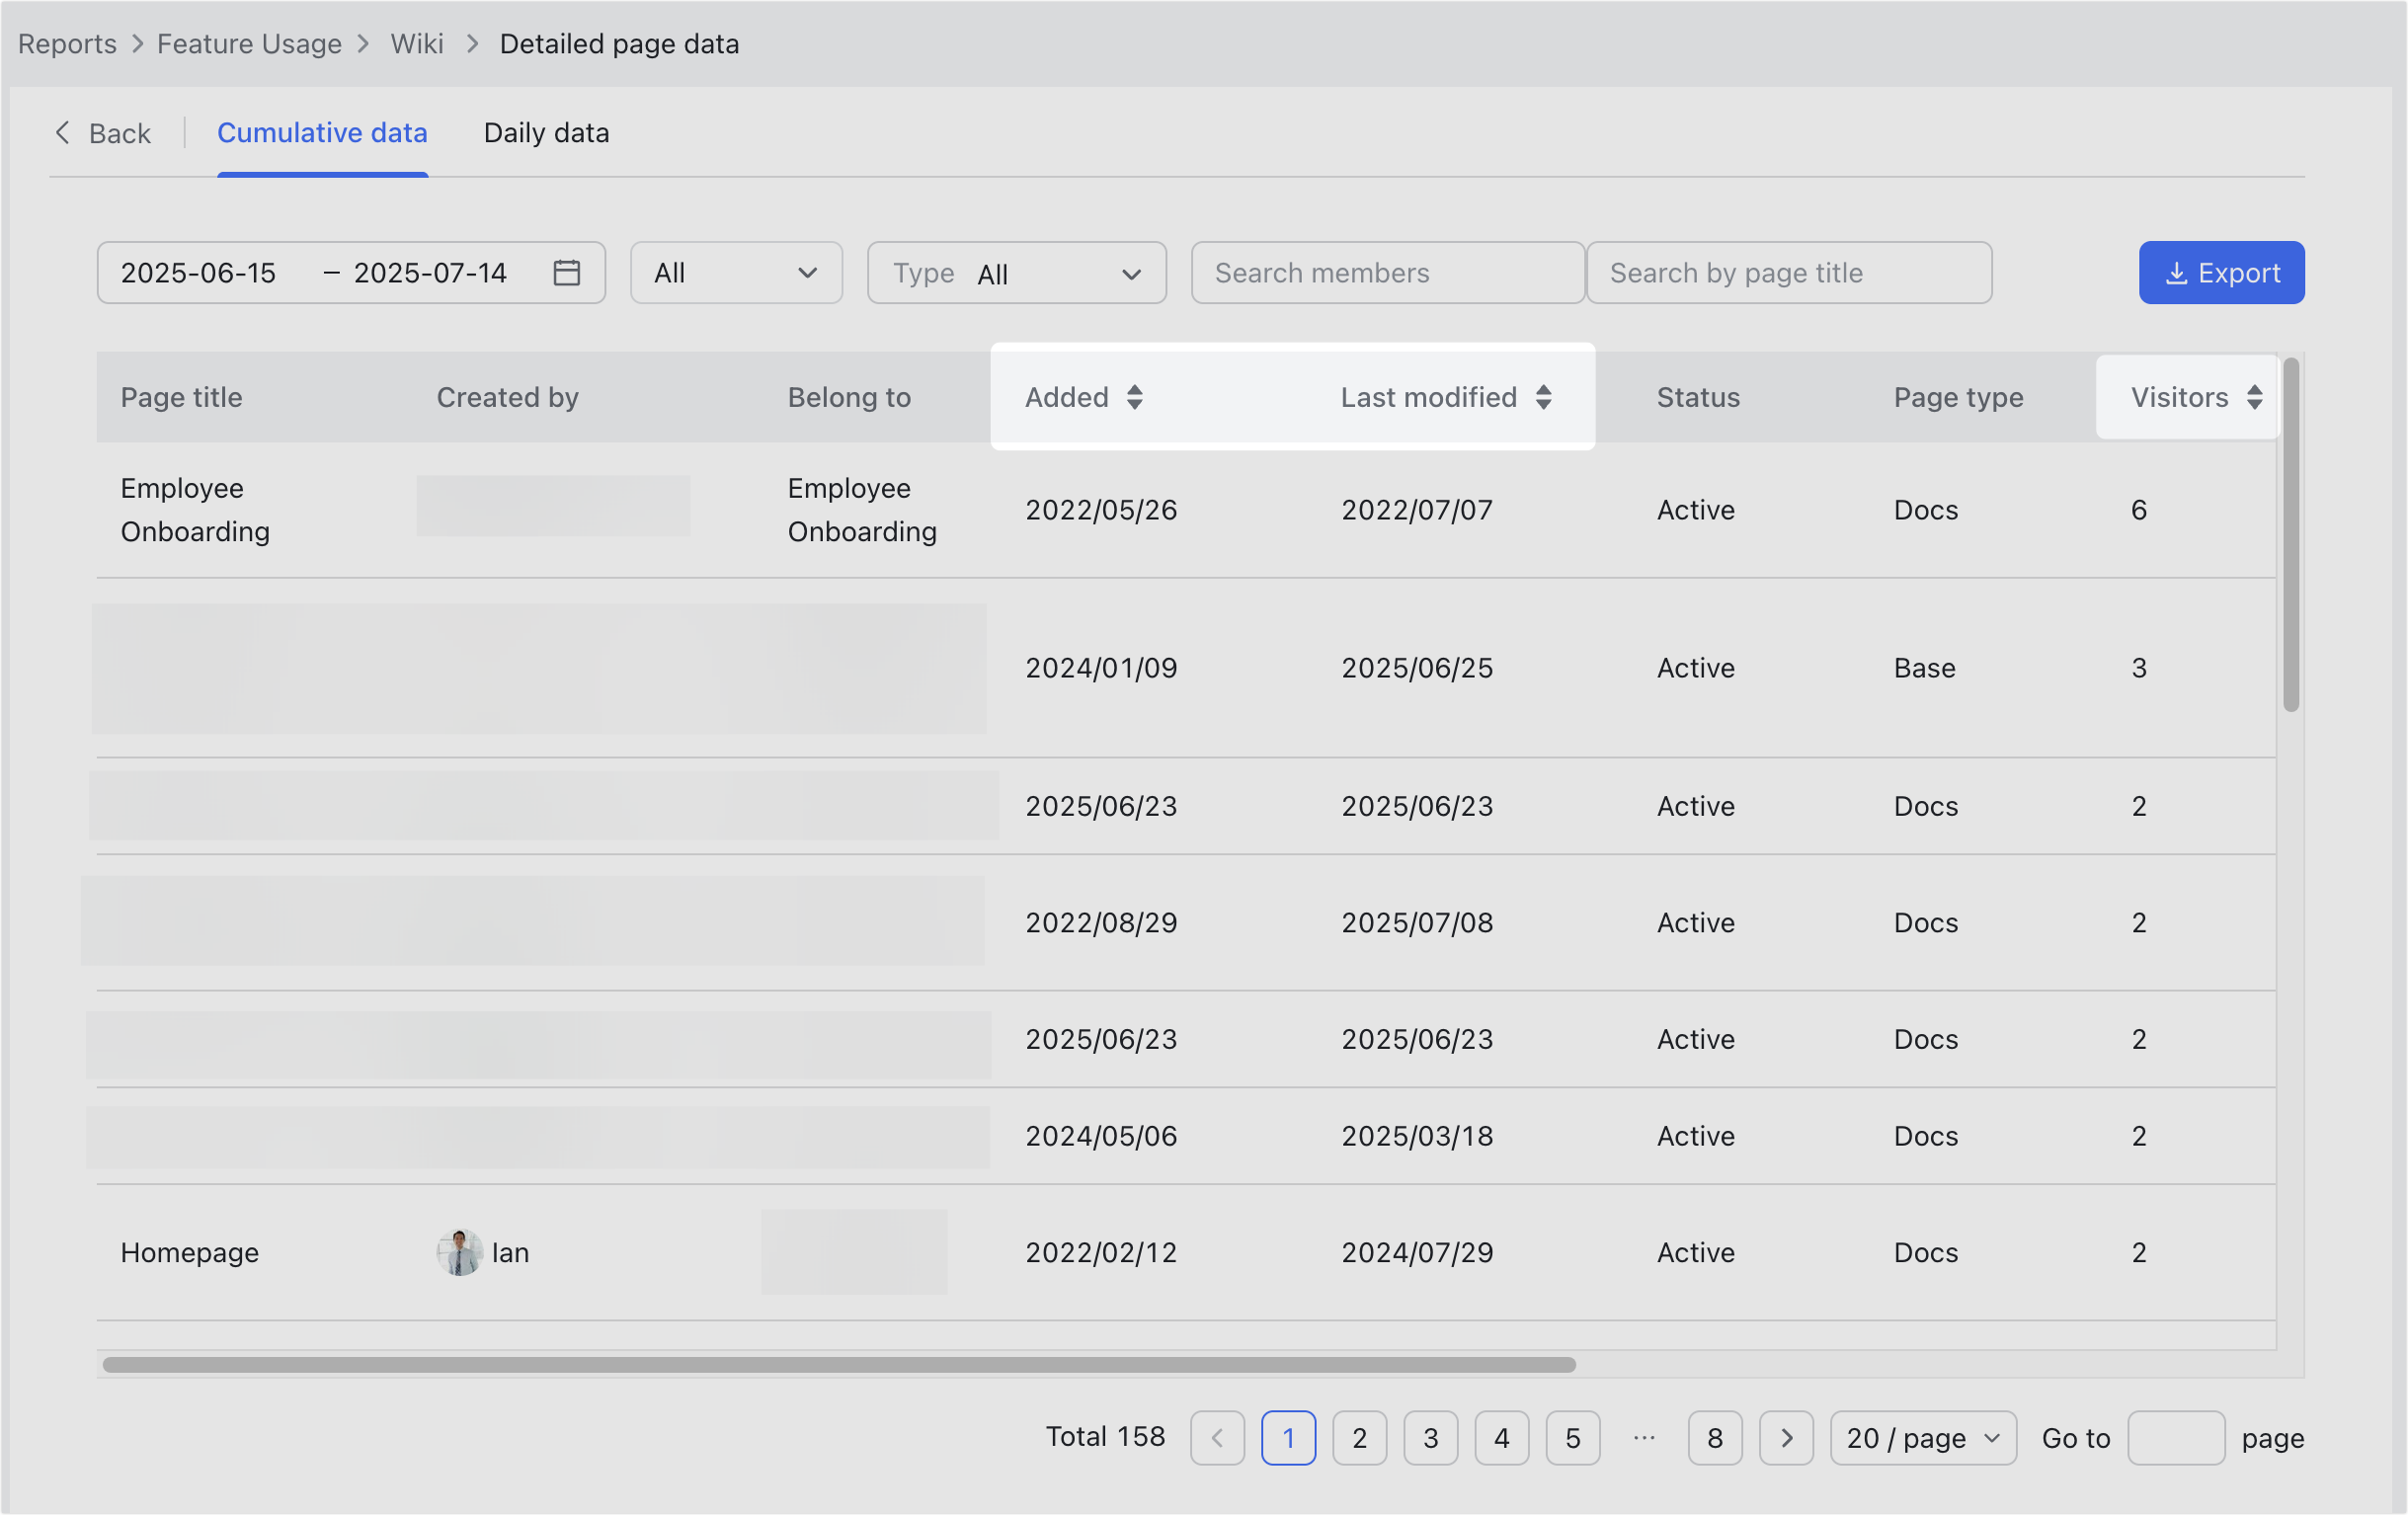This screenshot has height=1515, width=2408.
Task: Go to page 3
Action: pyautogui.click(x=1431, y=1438)
